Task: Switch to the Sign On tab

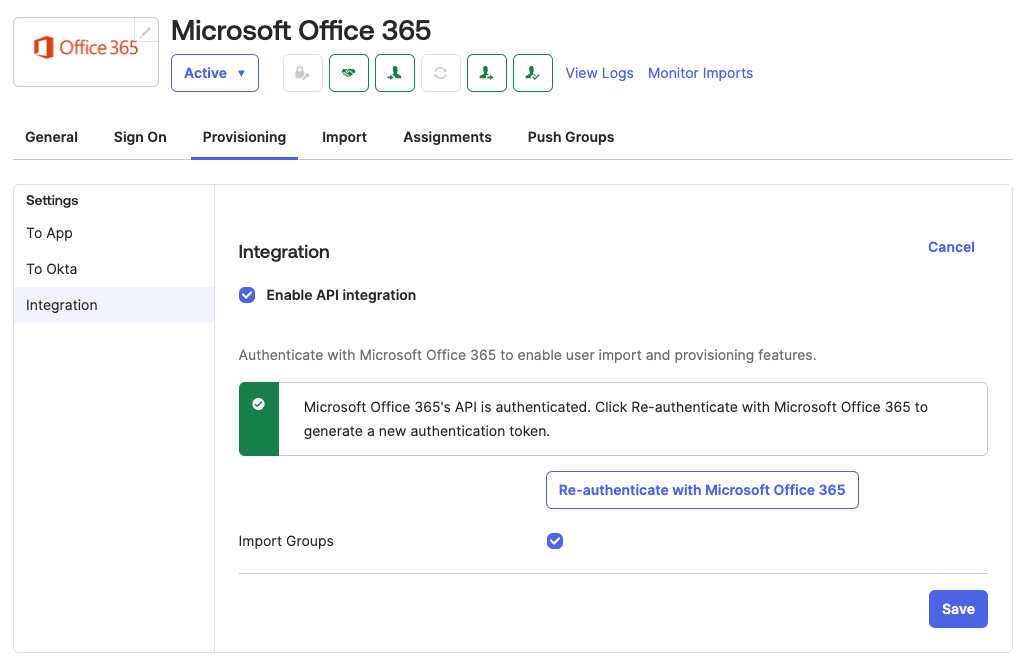Action: (x=139, y=137)
